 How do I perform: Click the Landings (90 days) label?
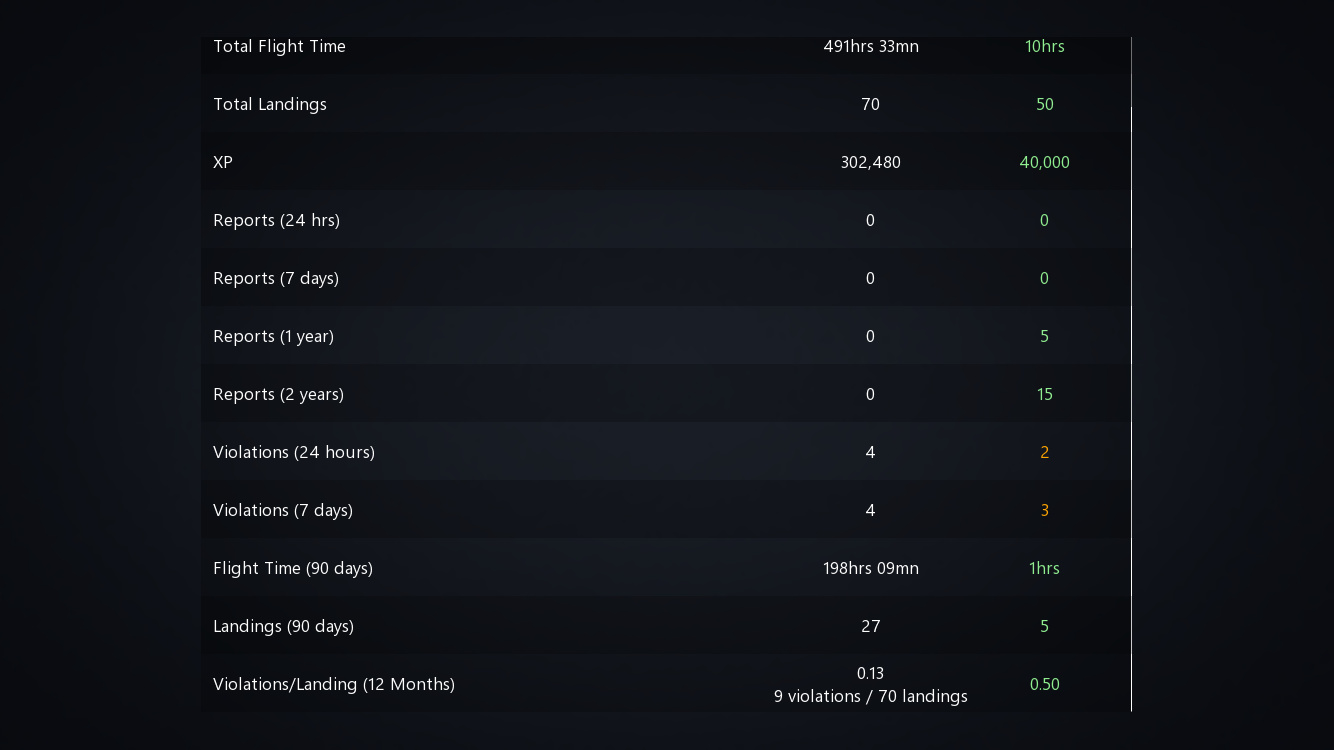tap(283, 626)
